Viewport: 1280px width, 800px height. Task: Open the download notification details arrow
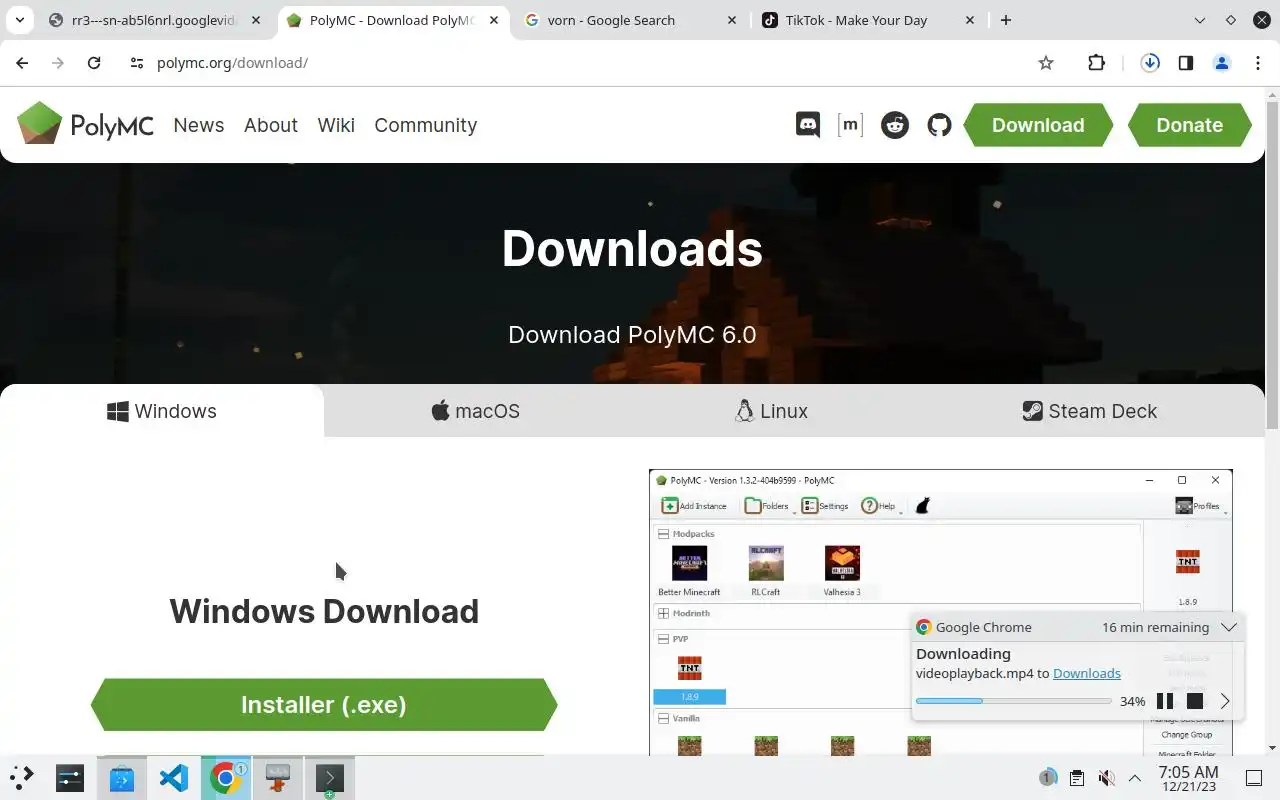[x=1225, y=701]
